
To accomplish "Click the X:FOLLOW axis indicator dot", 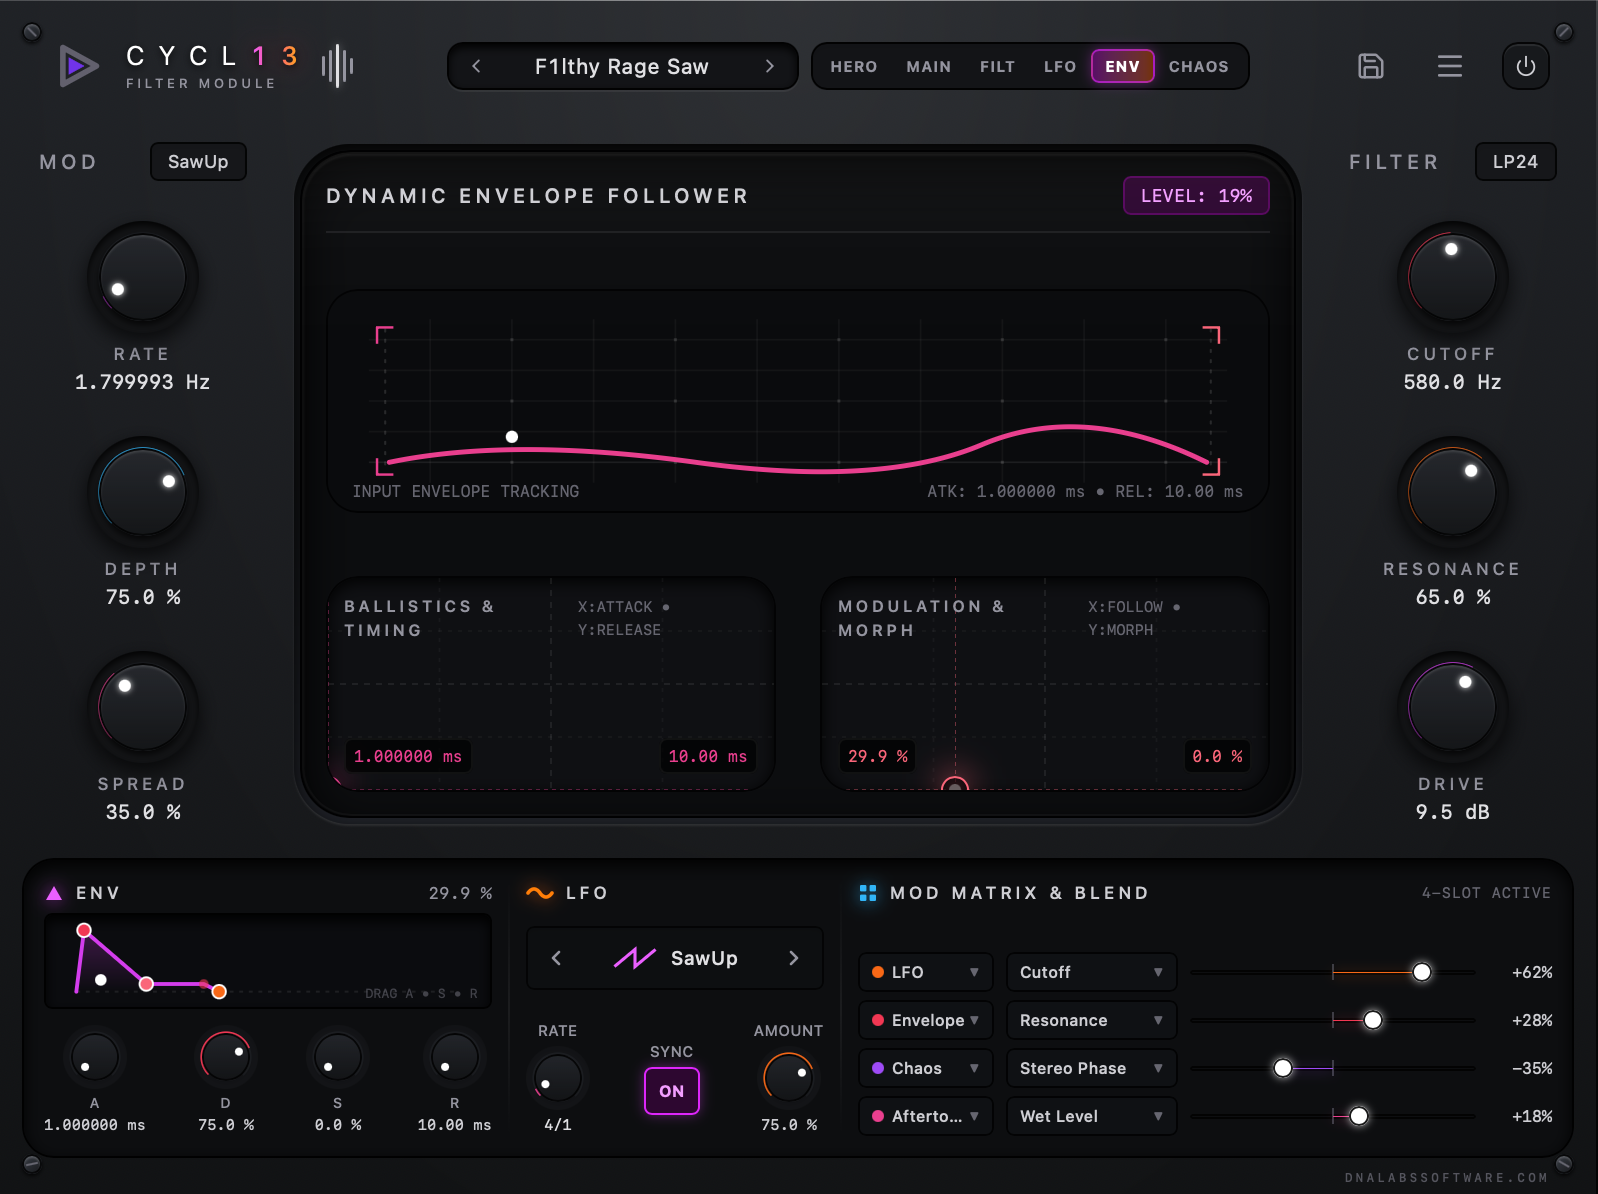I will click(x=1176, y=607).
